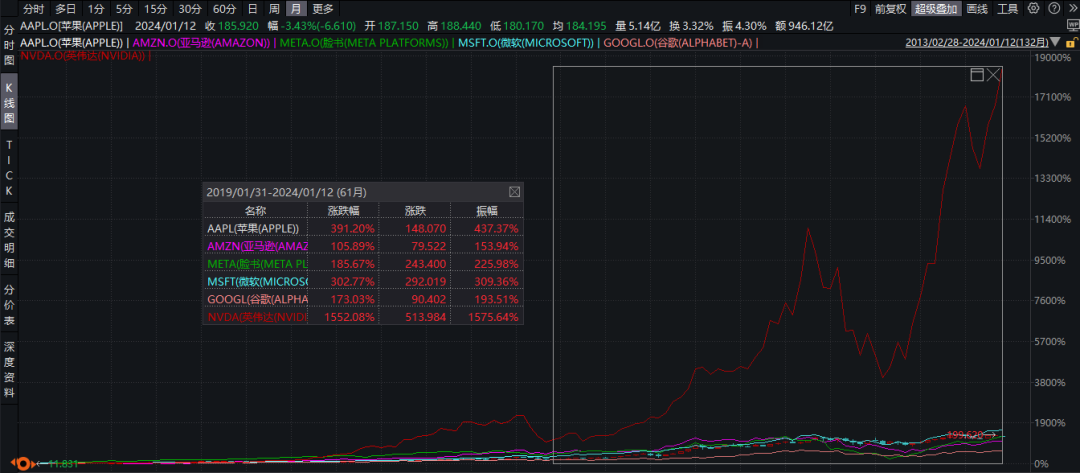The height and width of the screenshot is (473, 1080).
Task: Close the selected chart range box
Action: tap(993, 74)
